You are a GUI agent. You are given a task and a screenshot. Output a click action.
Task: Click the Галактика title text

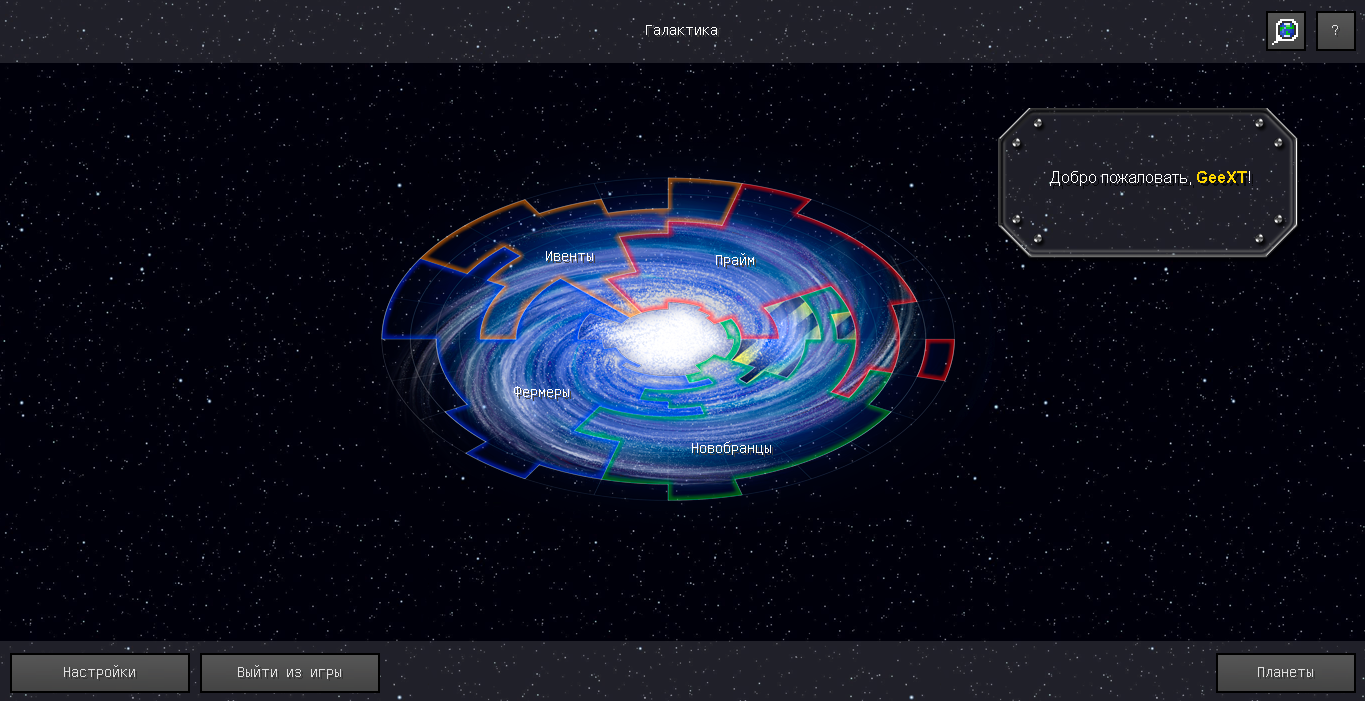pos(681,30)
